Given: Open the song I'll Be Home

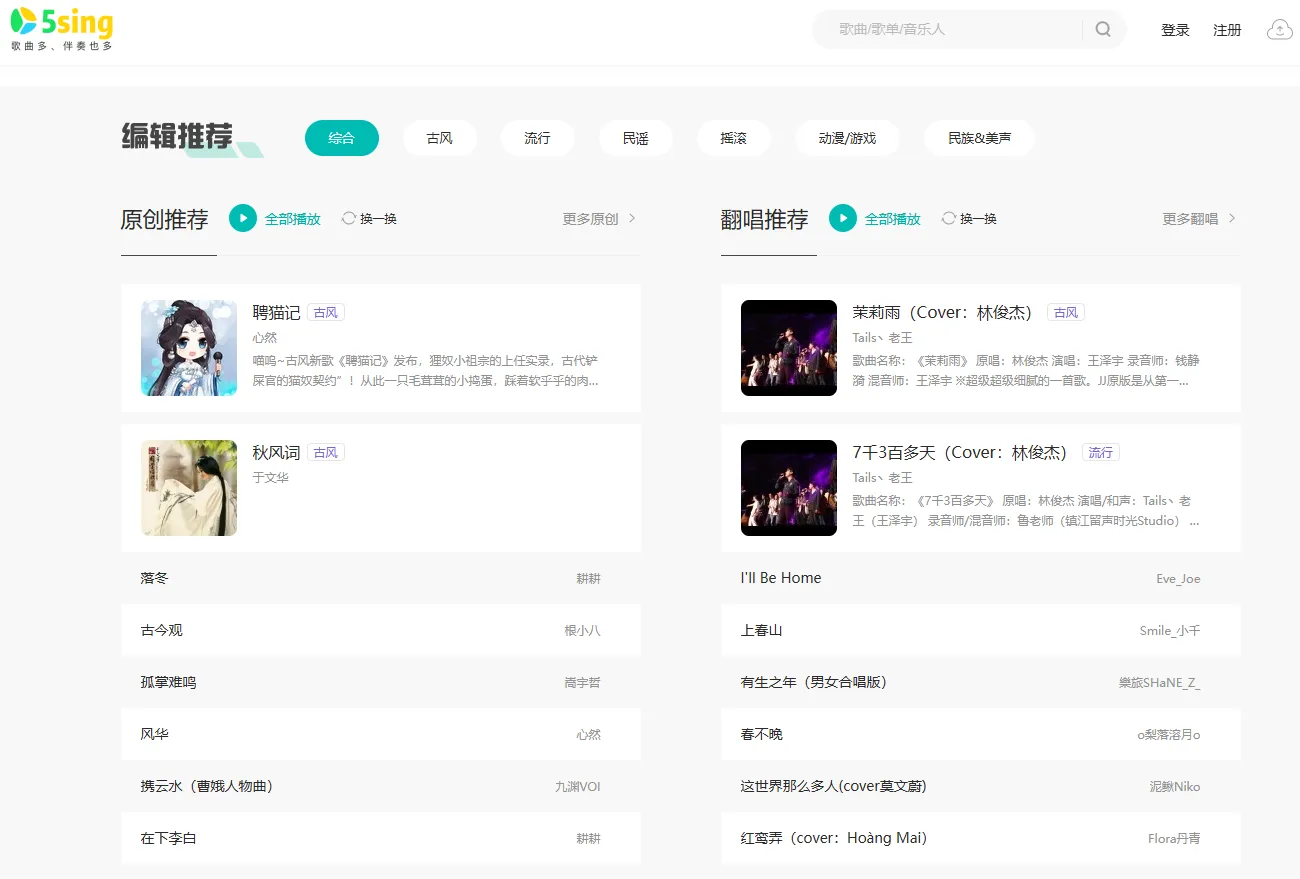Looking at the screenshot, I should coord(781,578).
